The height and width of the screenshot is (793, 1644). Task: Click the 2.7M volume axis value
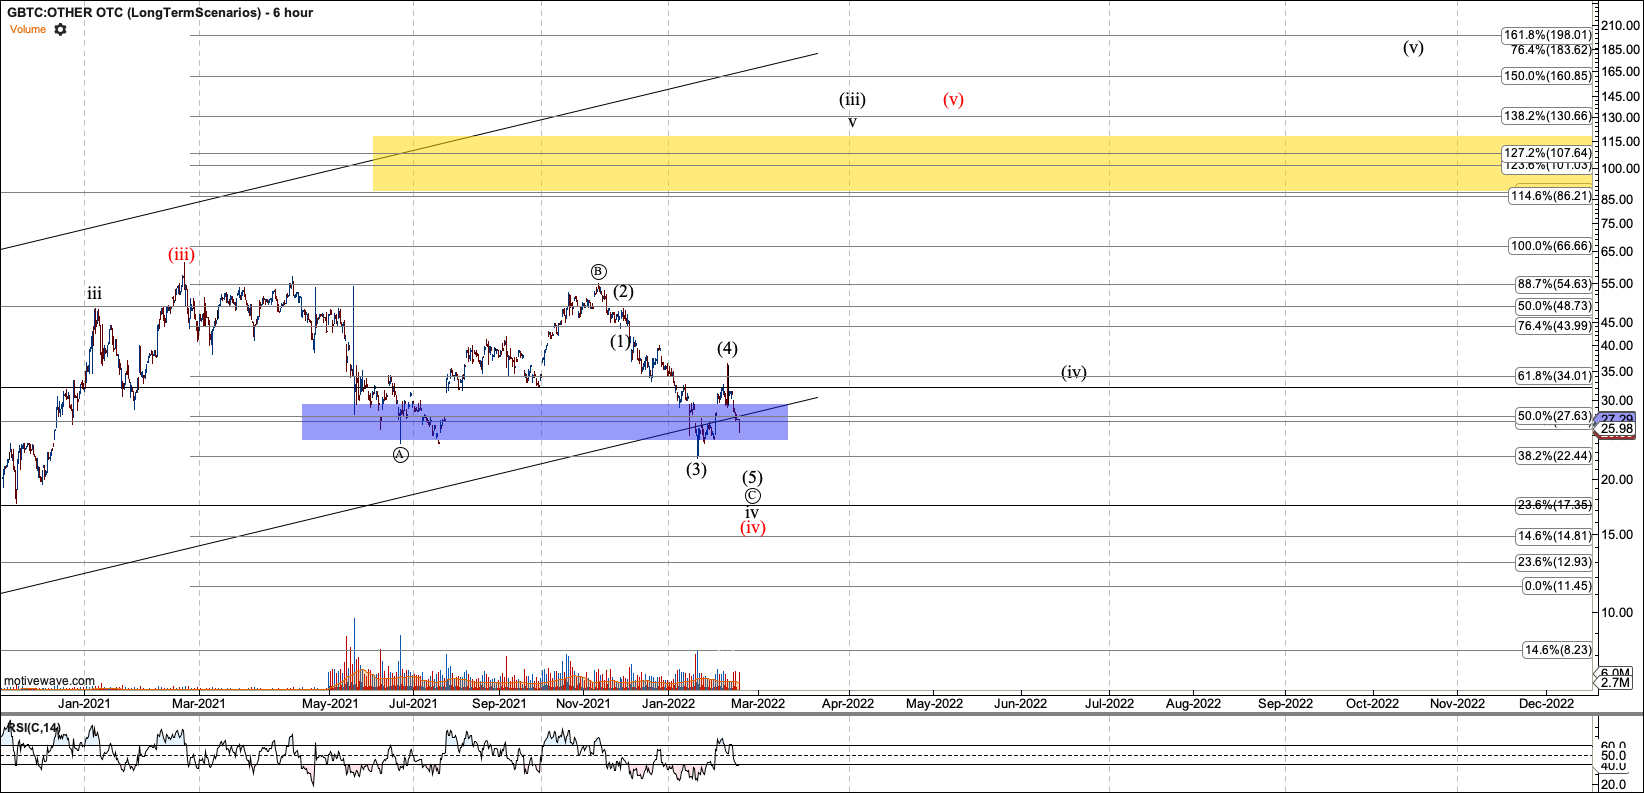tap(1616, 683)
